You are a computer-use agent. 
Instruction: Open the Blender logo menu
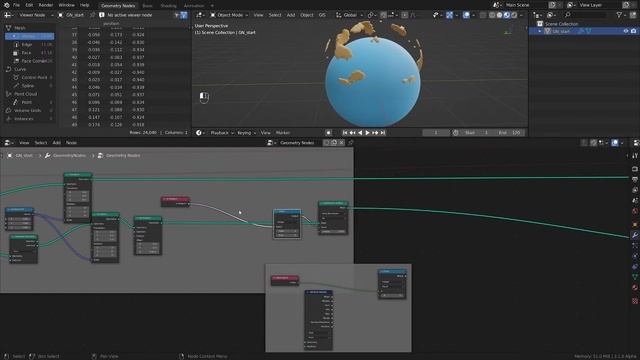pos(7,5)
